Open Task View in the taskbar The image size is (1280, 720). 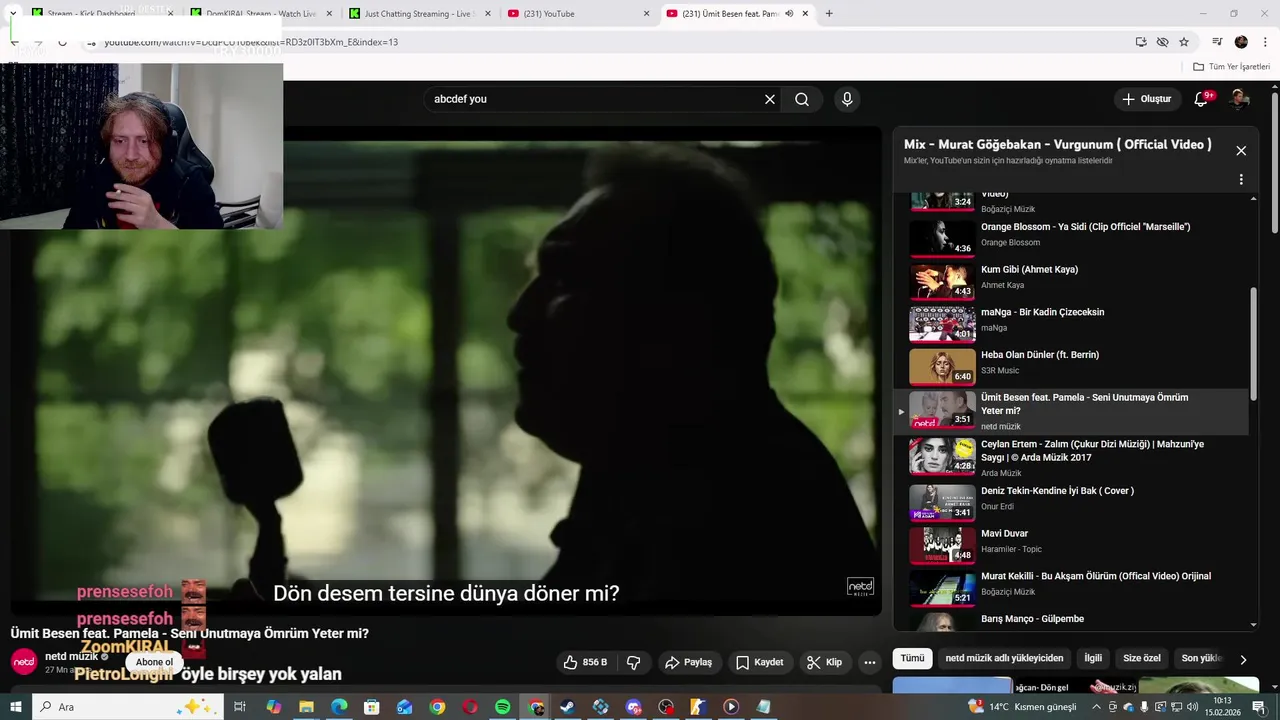pyautogui.click(x=240, y=707)
